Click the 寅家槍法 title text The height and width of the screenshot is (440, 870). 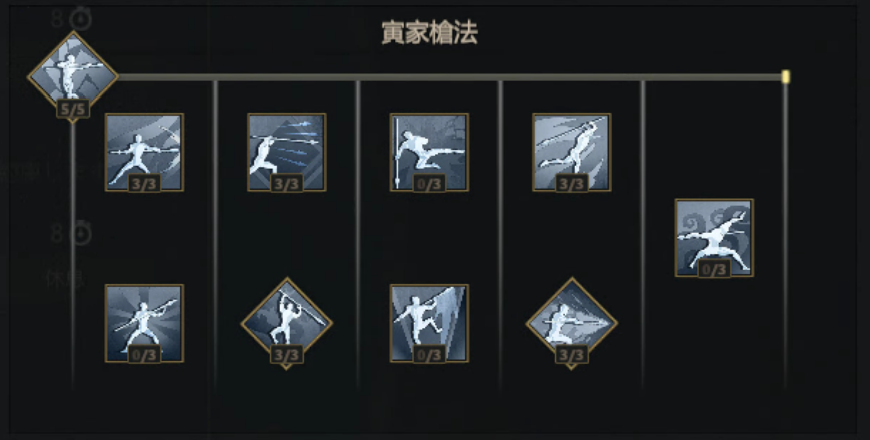429,33
